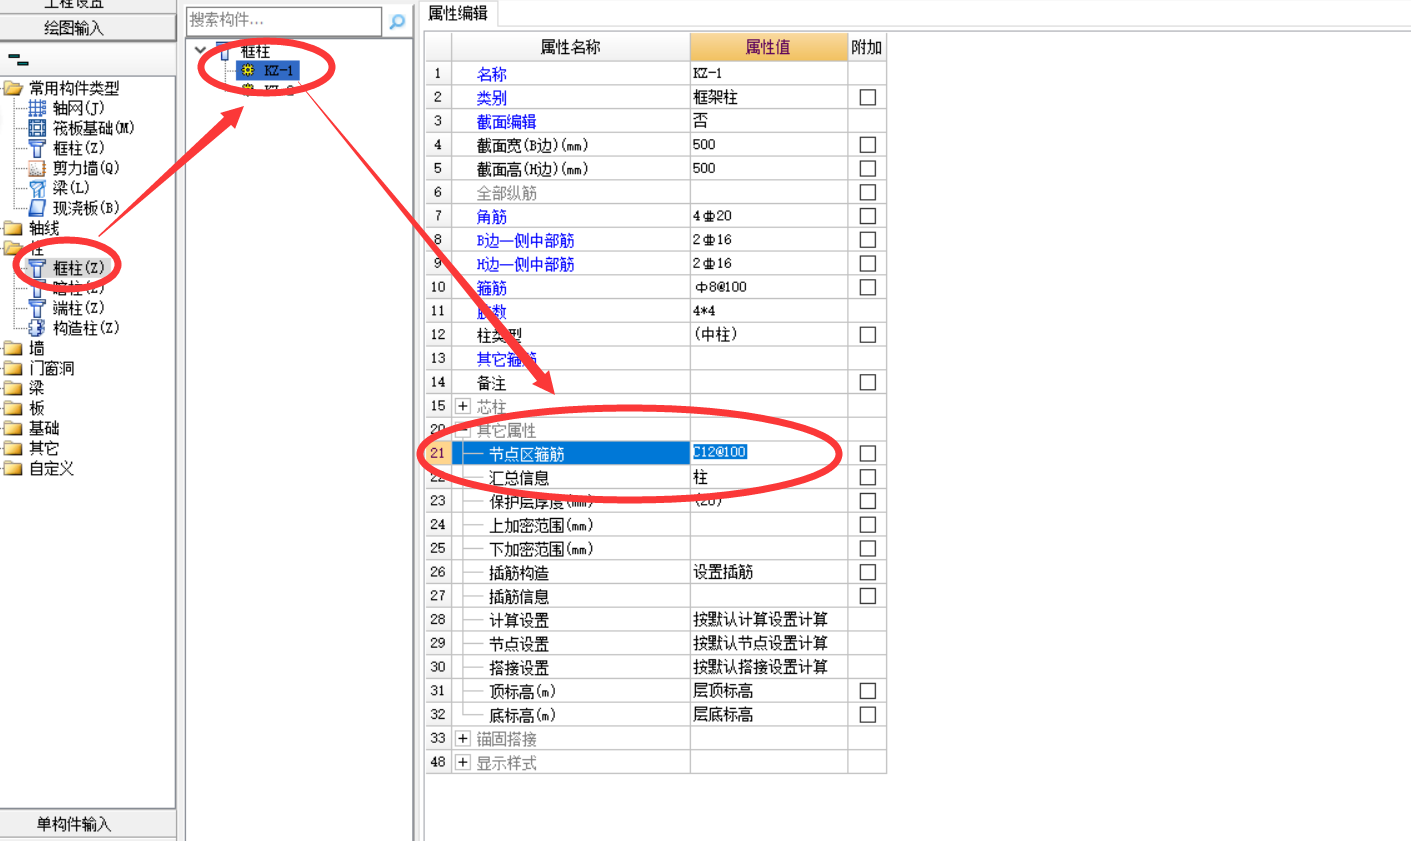Click the 汇总信息 value 柱
1411x841 pixels.
point(768,477)
